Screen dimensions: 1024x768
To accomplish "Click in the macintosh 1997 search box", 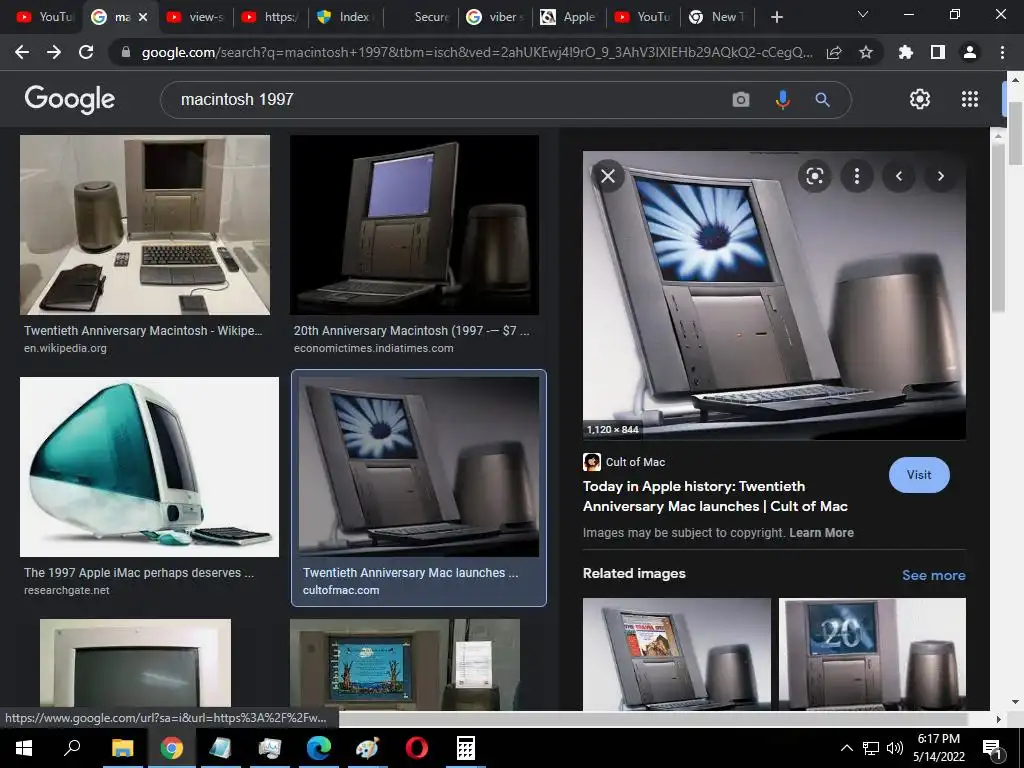I will click(444, 99).
